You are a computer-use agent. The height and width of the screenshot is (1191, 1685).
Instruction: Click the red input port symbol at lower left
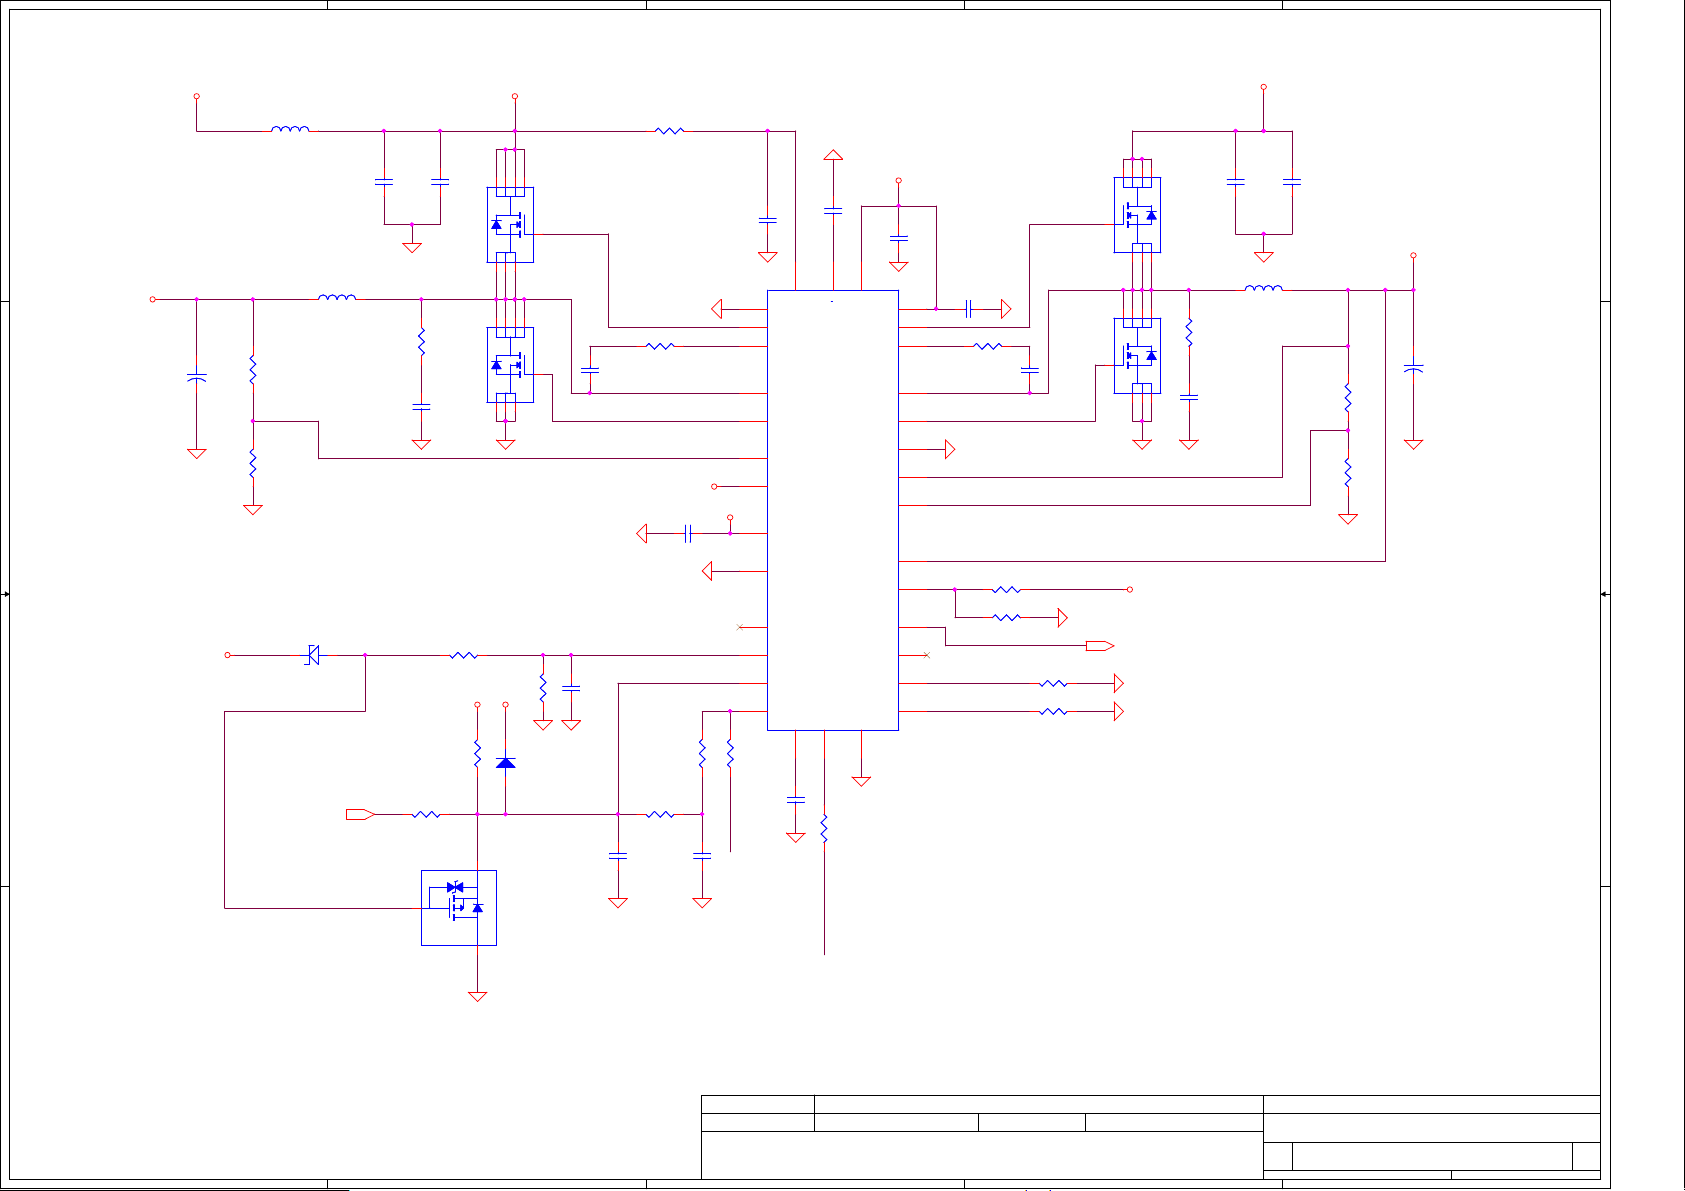tap(360, 814)
